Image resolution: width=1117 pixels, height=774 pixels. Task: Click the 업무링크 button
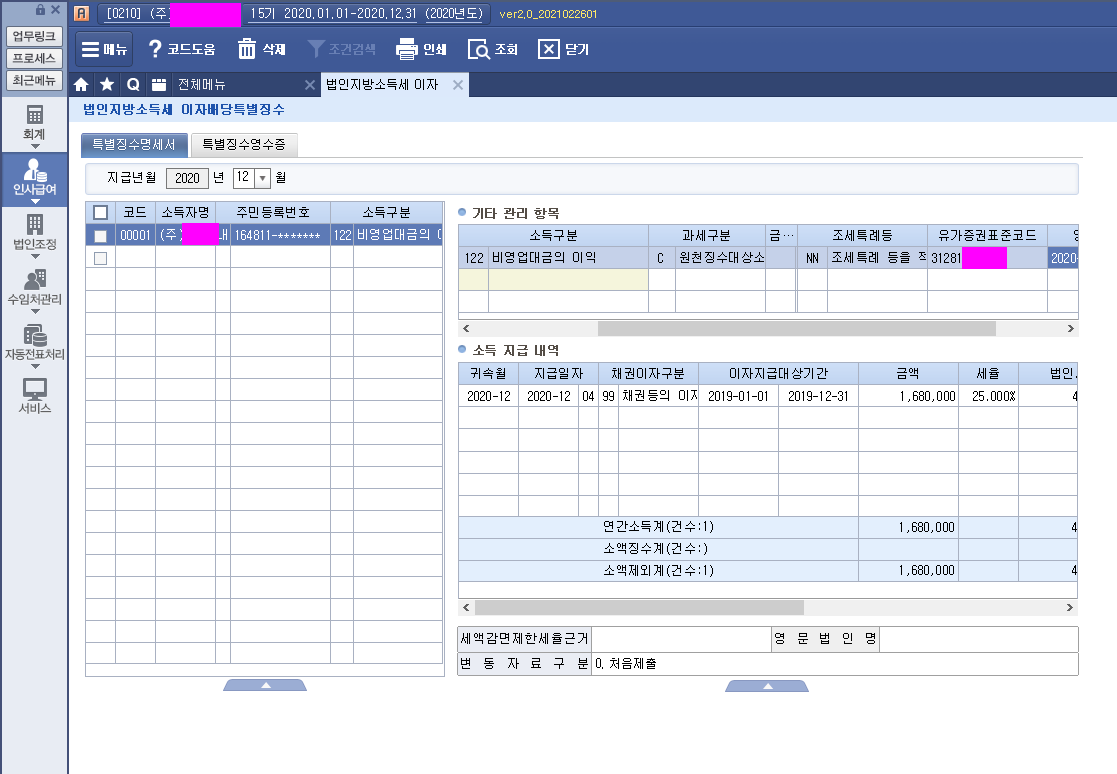point(34,36)
